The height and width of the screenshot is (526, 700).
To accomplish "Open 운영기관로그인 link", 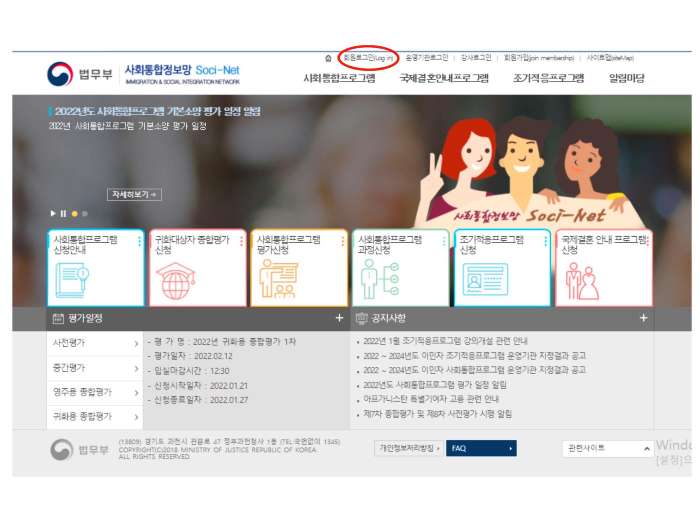I will coord(426,58).
